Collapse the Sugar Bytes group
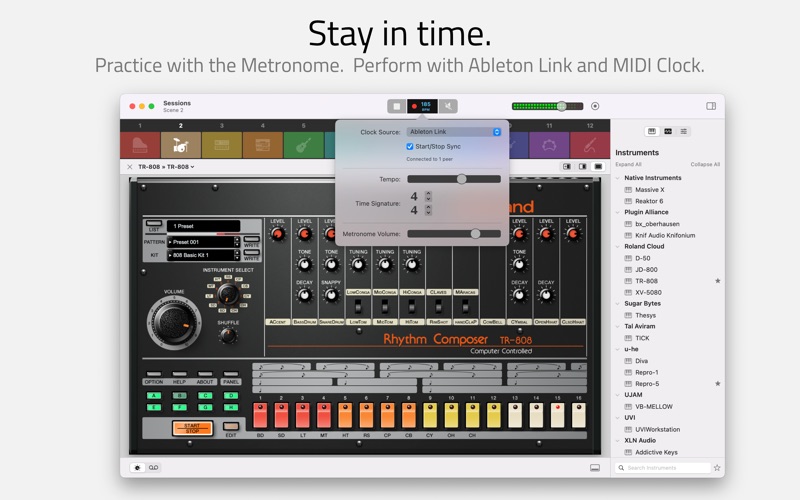800x500 pixels. (x=618, y=304)
